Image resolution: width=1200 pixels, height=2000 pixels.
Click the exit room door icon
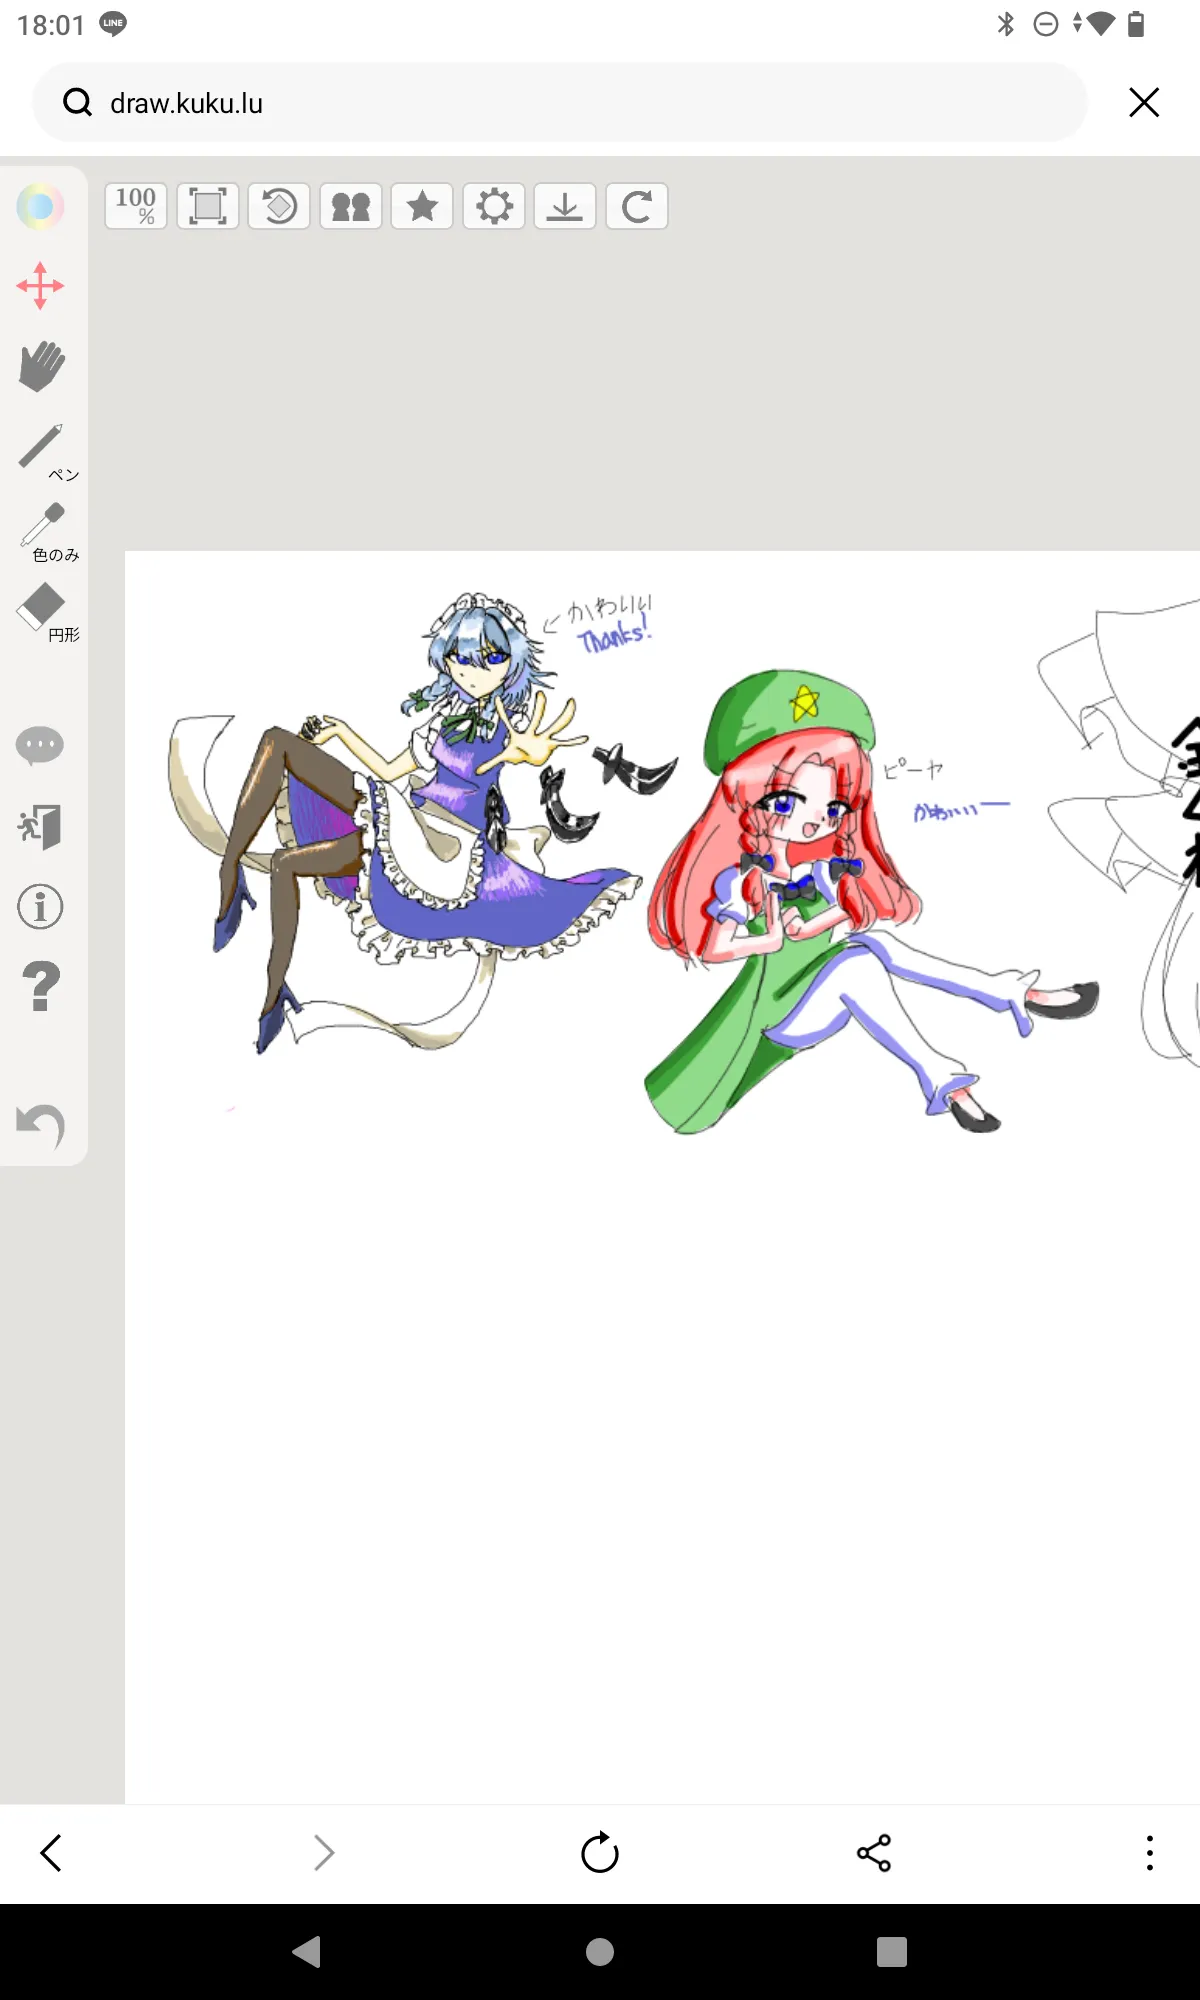click(x=40, y=826)
